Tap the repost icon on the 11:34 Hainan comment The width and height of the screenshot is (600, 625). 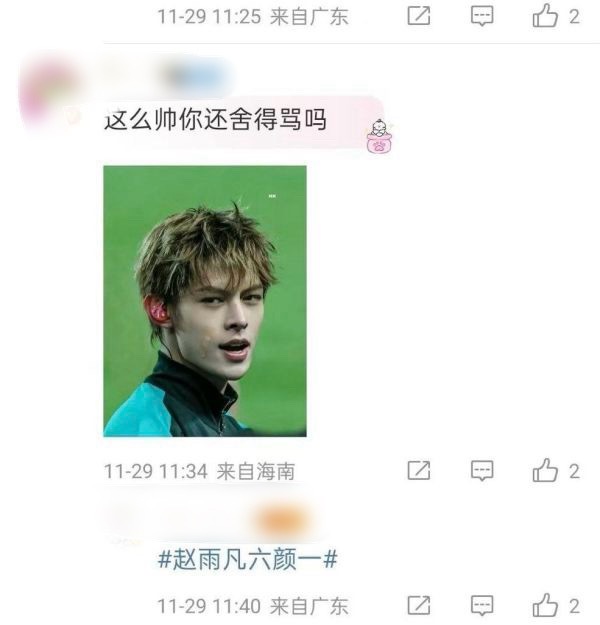click(419, 470)
